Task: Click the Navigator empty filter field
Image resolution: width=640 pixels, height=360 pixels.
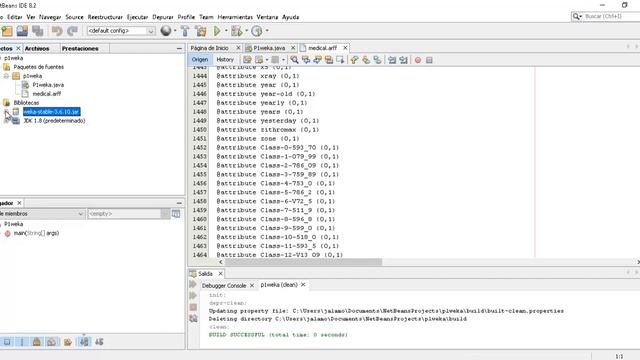Action: [124, 214]
